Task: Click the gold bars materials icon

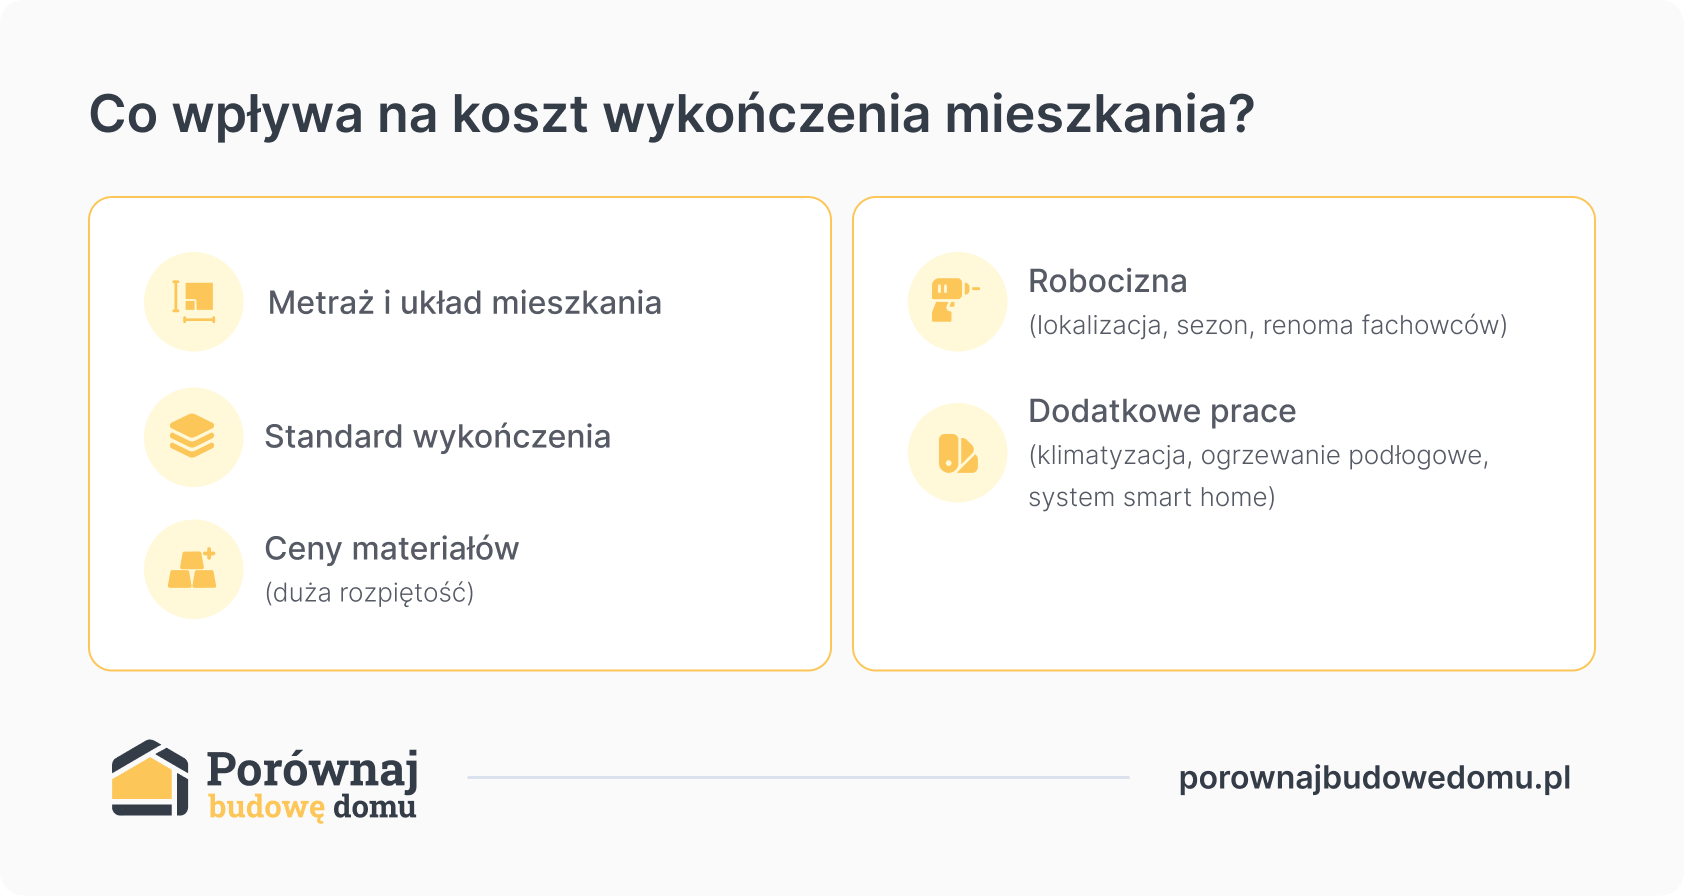Action: tap(193, 569)
